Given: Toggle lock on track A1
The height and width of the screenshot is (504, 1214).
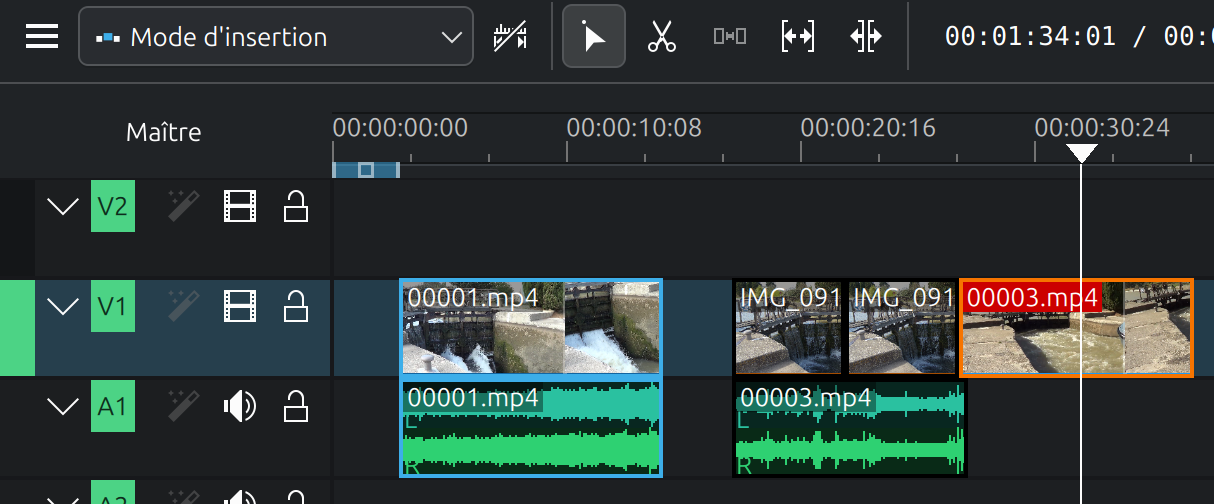Looking at the screenshot, I should (295, 406).
